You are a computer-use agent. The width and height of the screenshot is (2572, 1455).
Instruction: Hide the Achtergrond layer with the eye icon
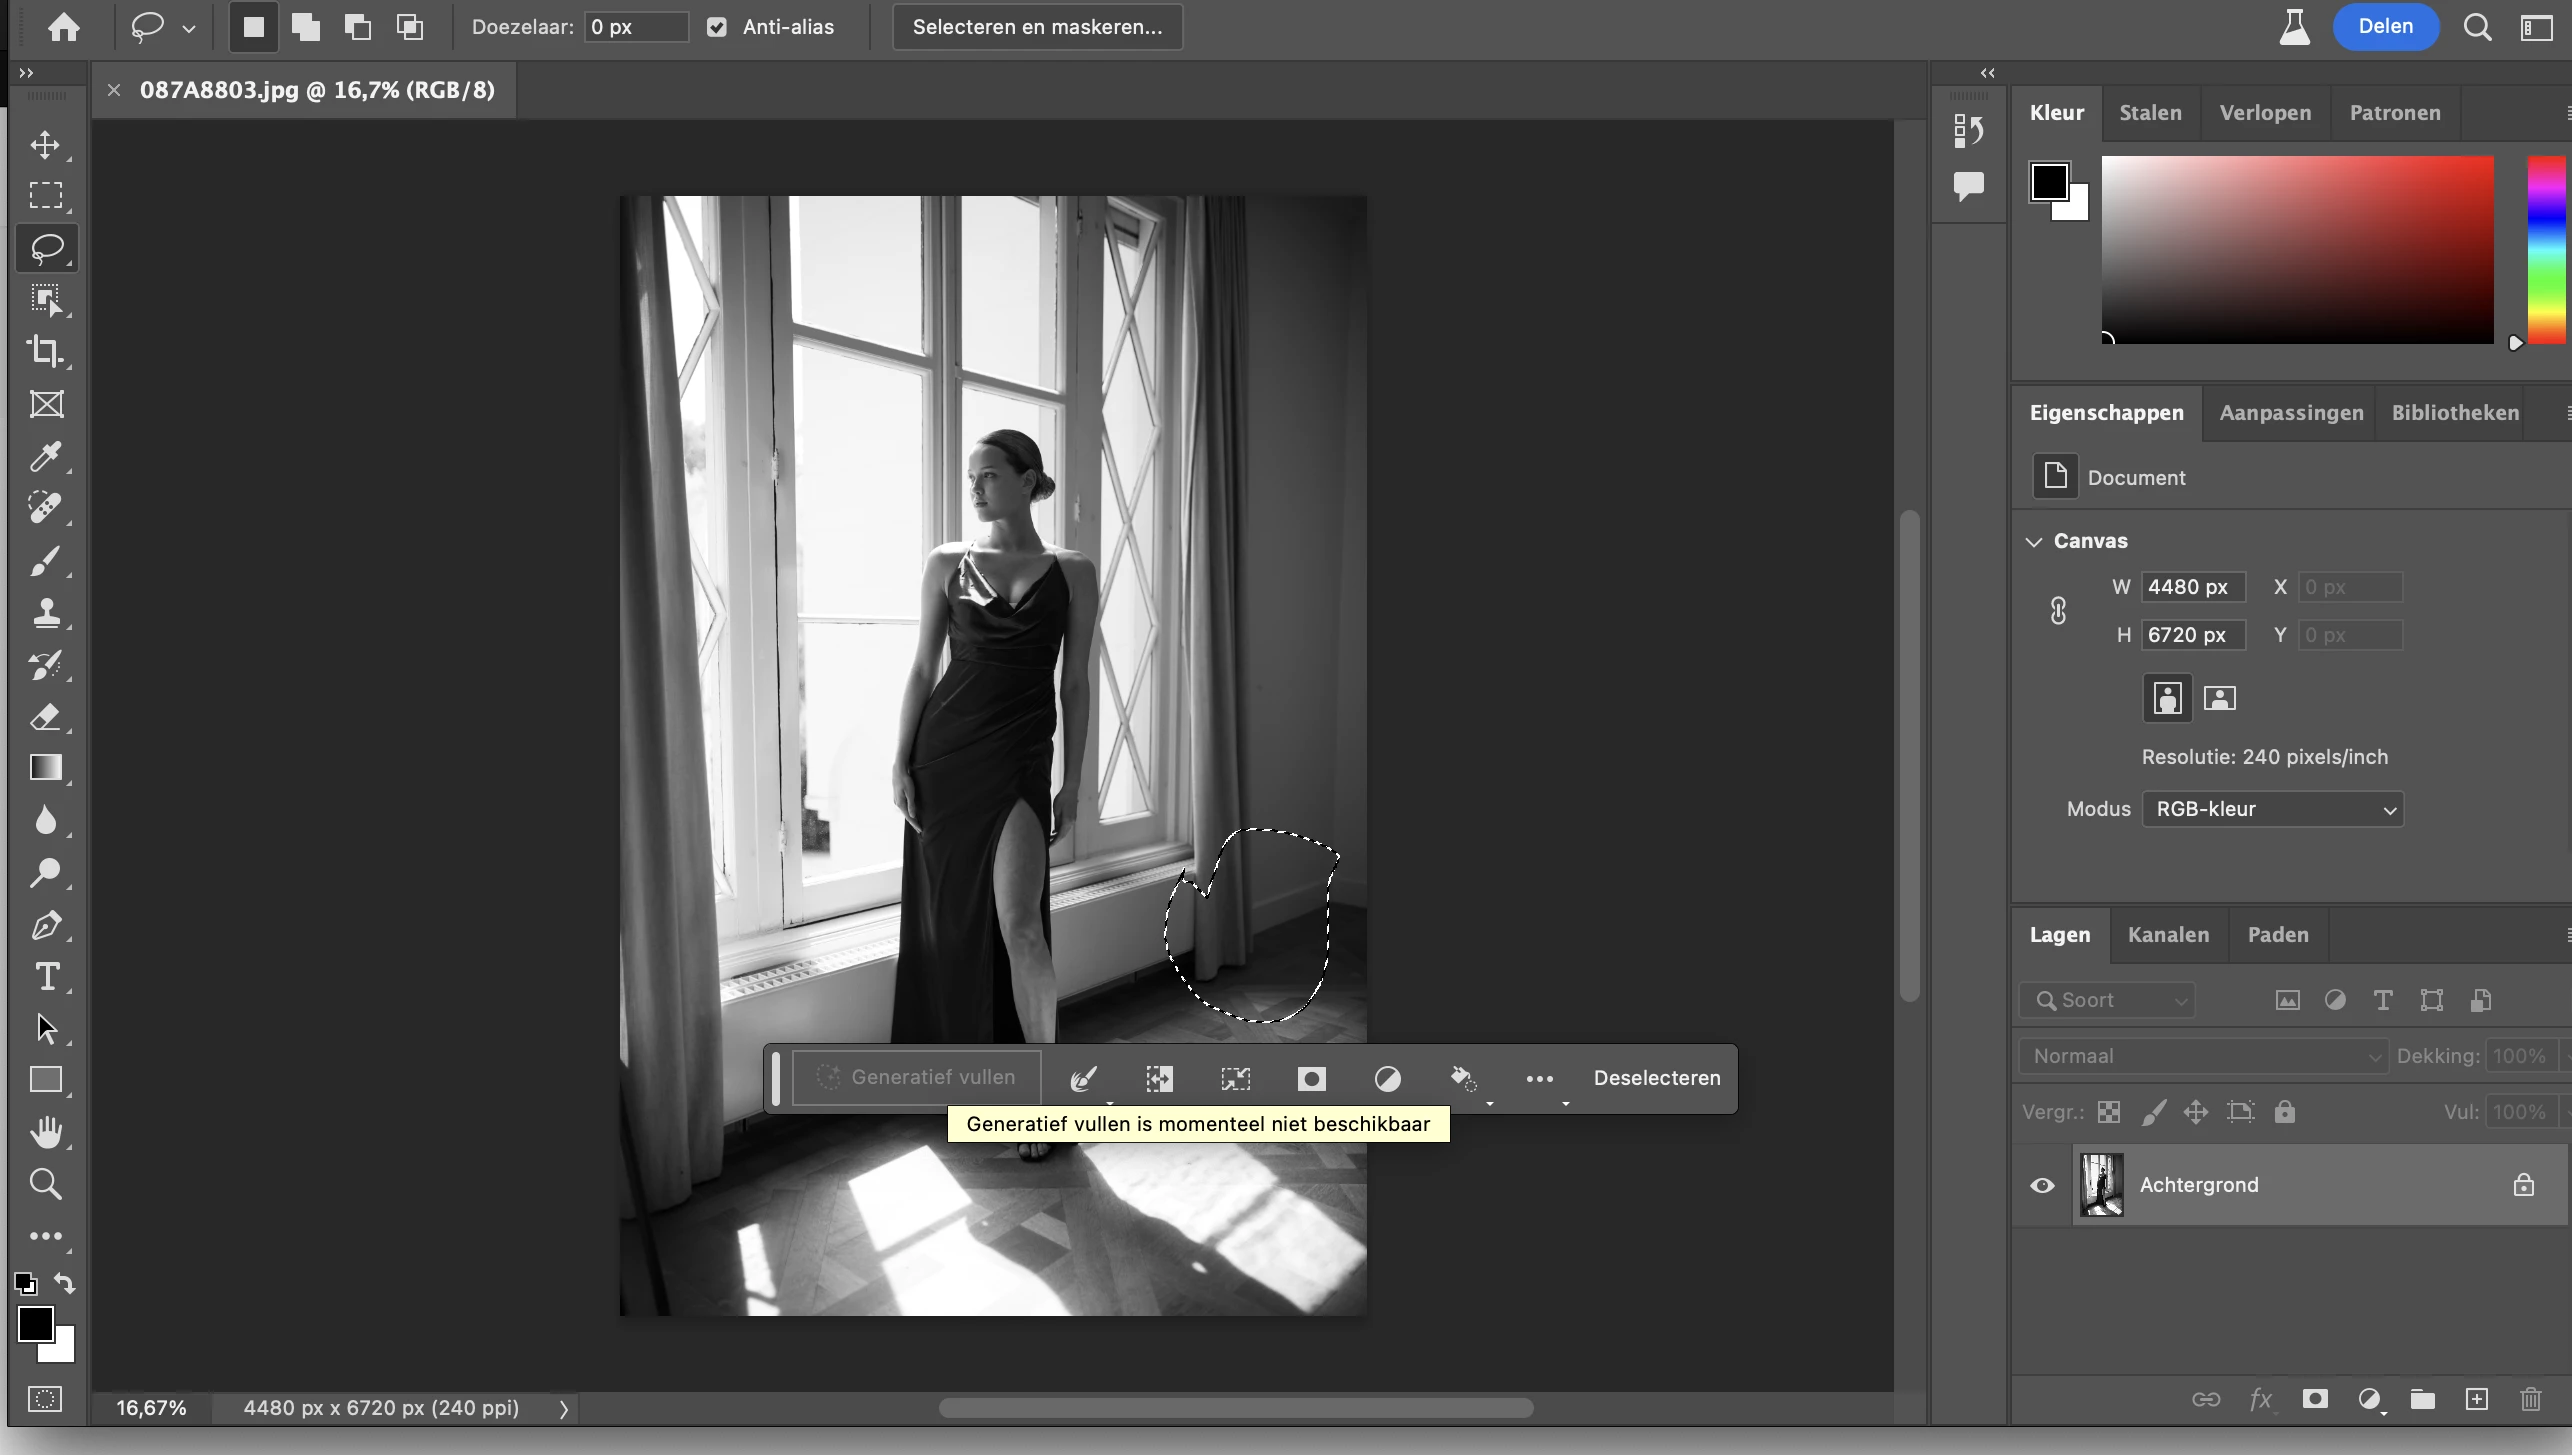point(2042,1185)
